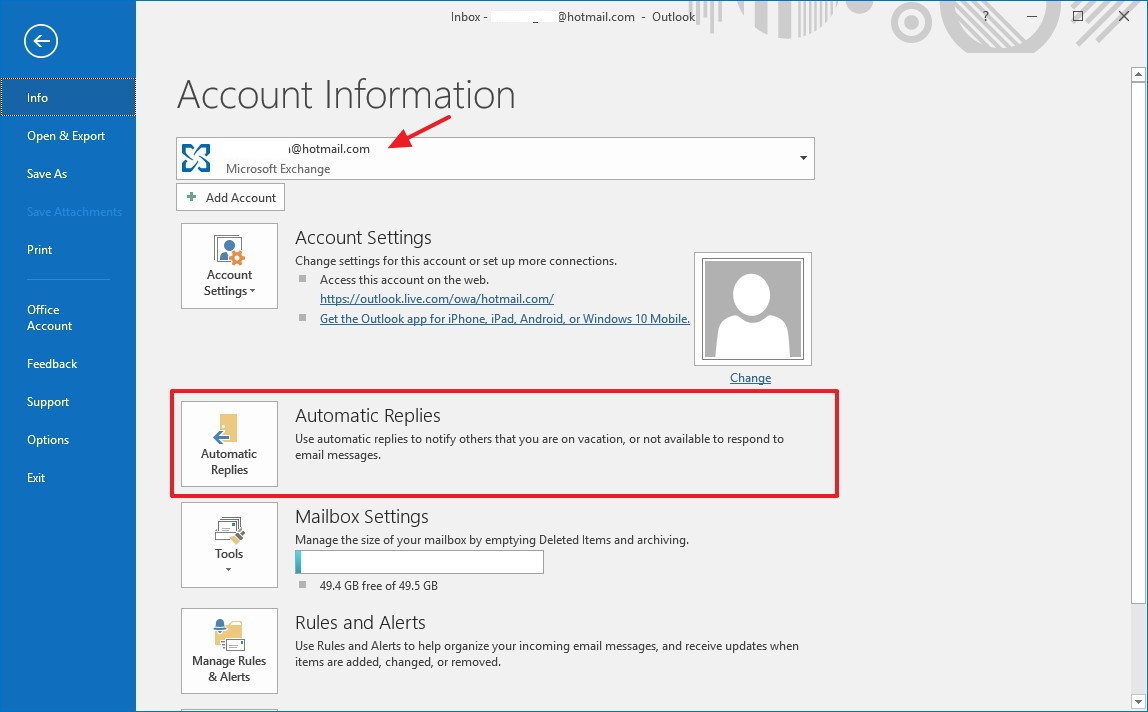1148x712 pixels.
Task: Open the Mailbox Tools dropdown button
Action: (229, 545)
